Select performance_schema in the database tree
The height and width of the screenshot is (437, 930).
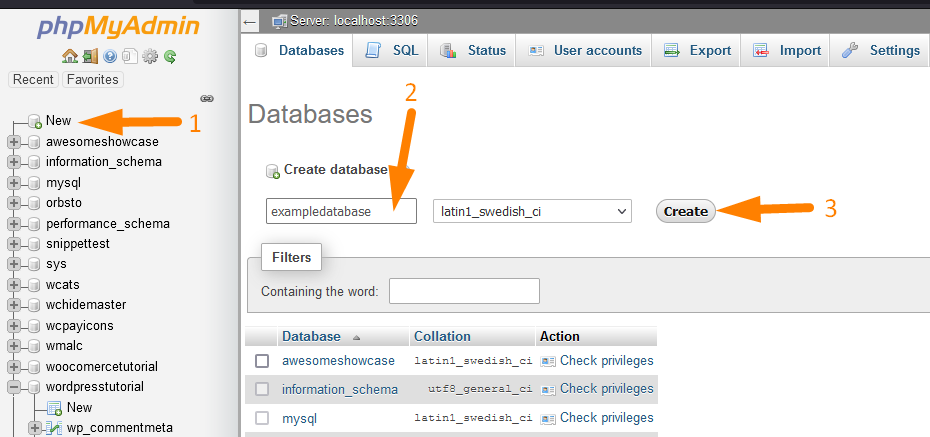(107, 224)
